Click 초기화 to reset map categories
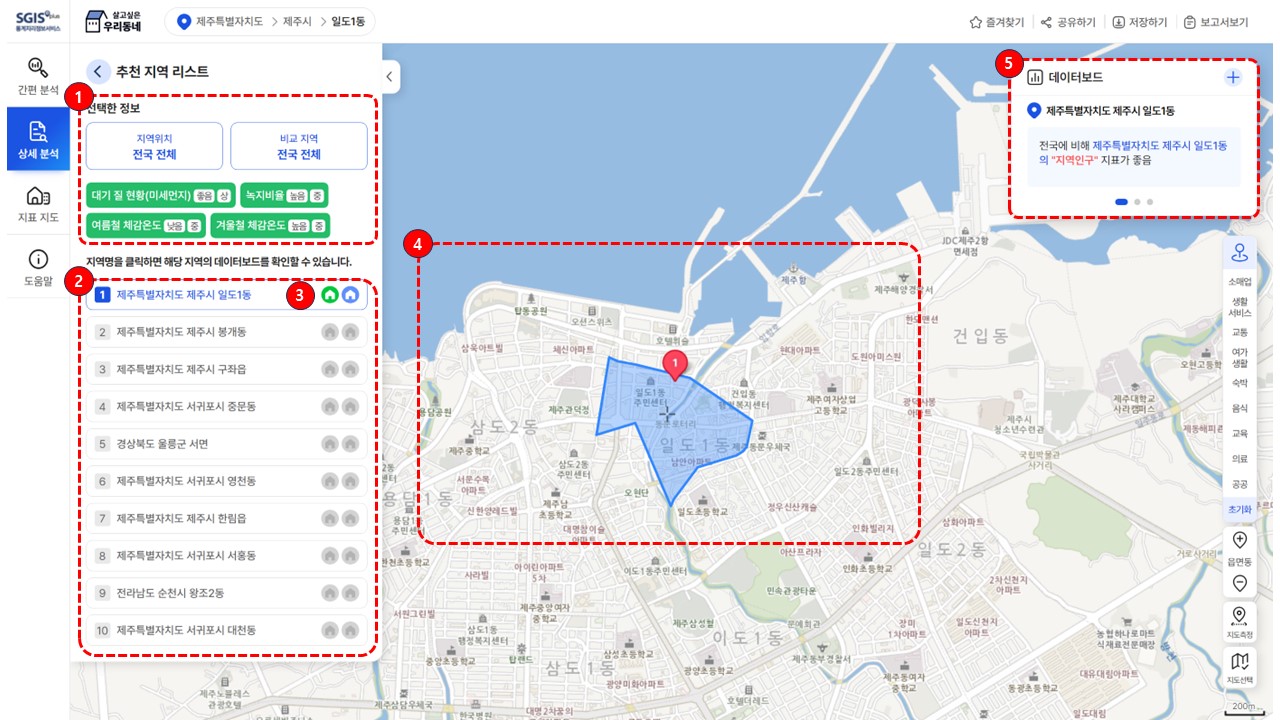Screen dimensions: 1280x720 1240,509
